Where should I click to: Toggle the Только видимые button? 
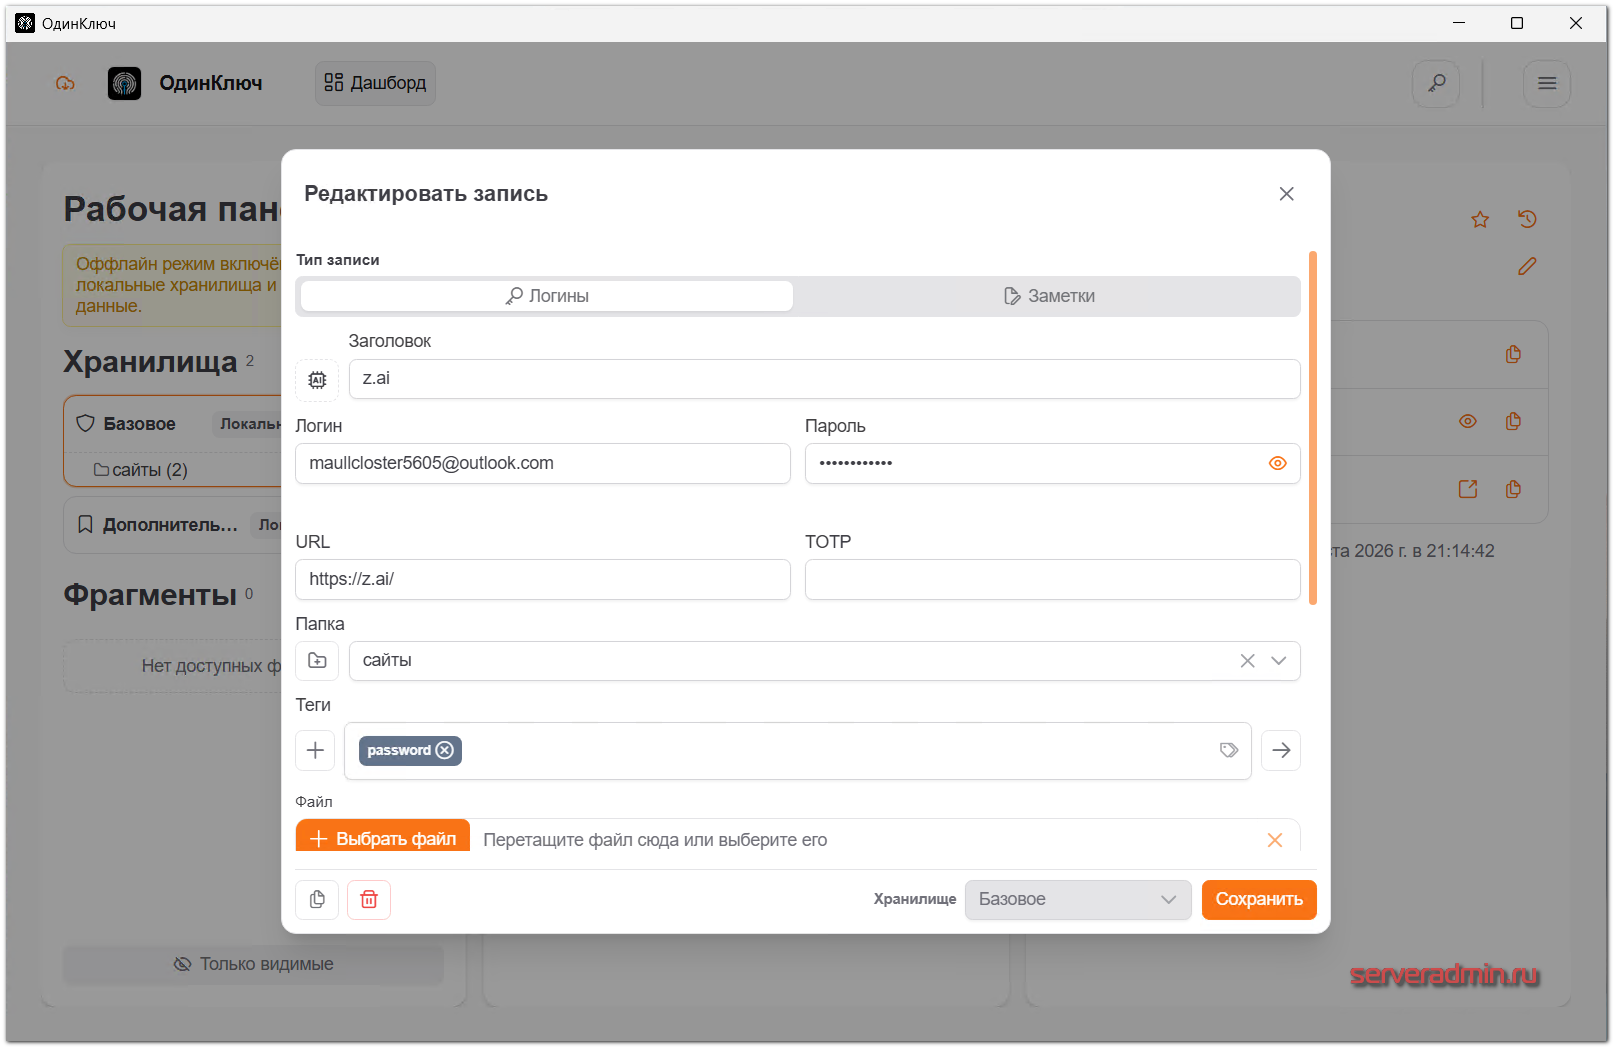[253, 965]
